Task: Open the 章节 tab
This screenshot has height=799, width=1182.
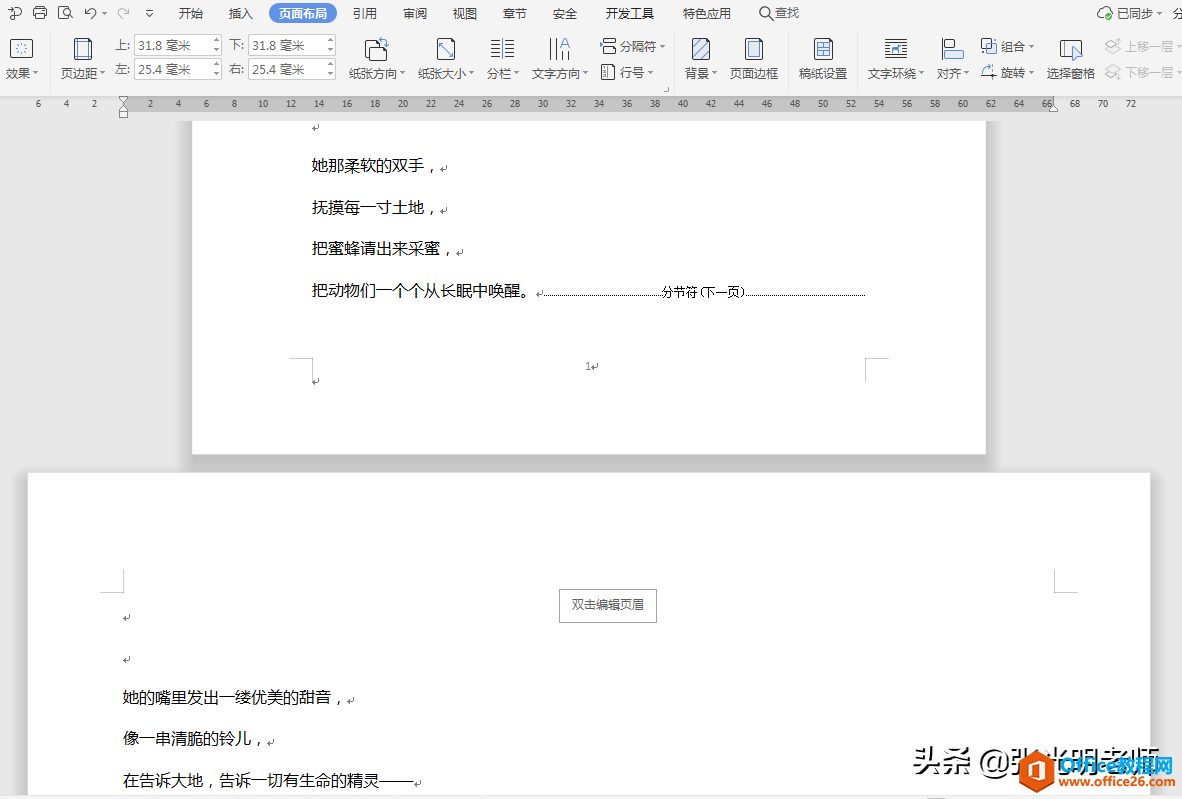Action: (x=514, y=14)
